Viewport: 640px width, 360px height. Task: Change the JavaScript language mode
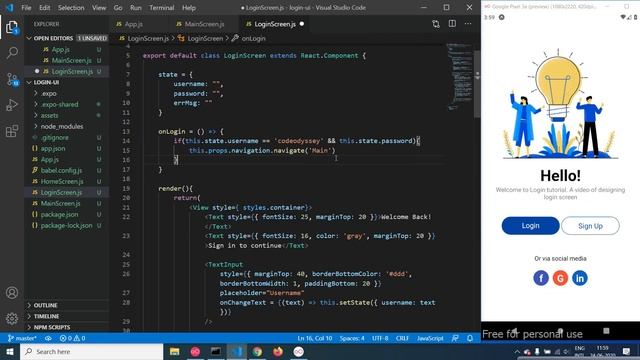coord(430,338)
